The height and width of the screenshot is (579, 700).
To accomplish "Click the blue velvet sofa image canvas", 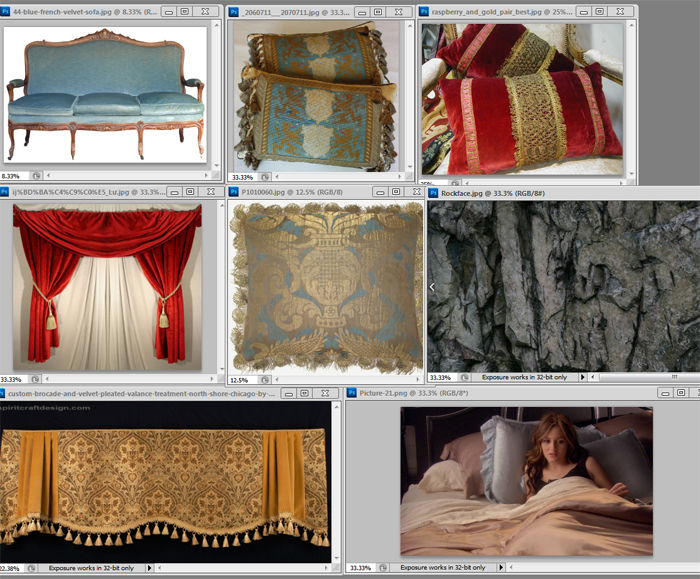I will coord(105,95).
